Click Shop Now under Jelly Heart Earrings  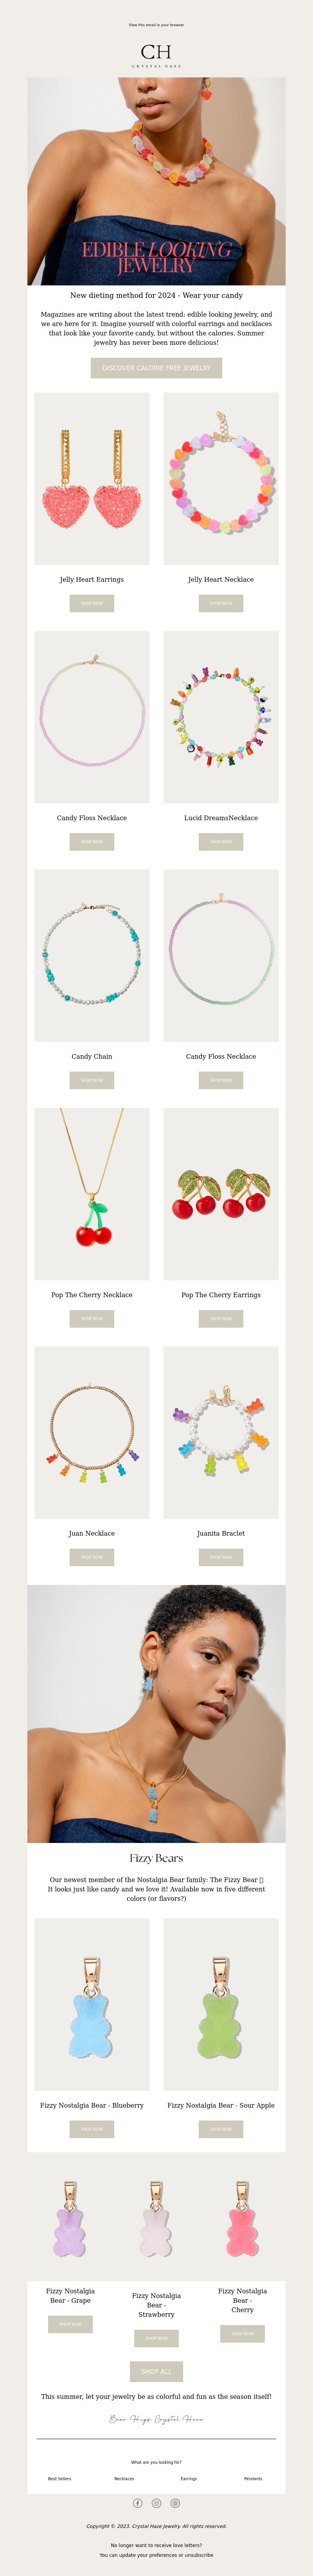pyautogui.click(x=92, y=603)
